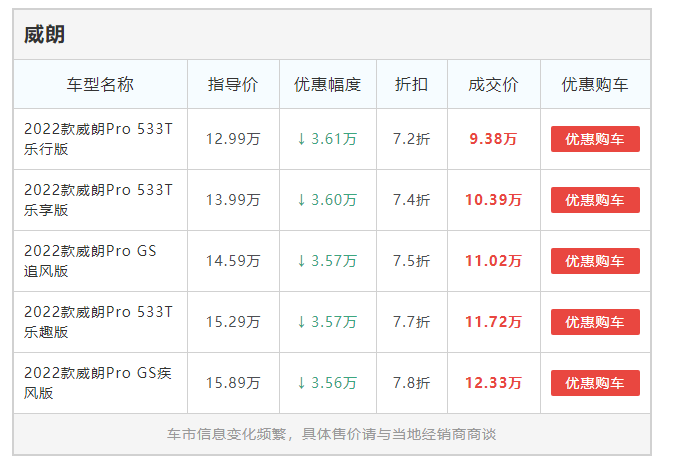Select the 7.5折 discount rate
This screenshot has width=679, height=472.
tap(411, 261)
